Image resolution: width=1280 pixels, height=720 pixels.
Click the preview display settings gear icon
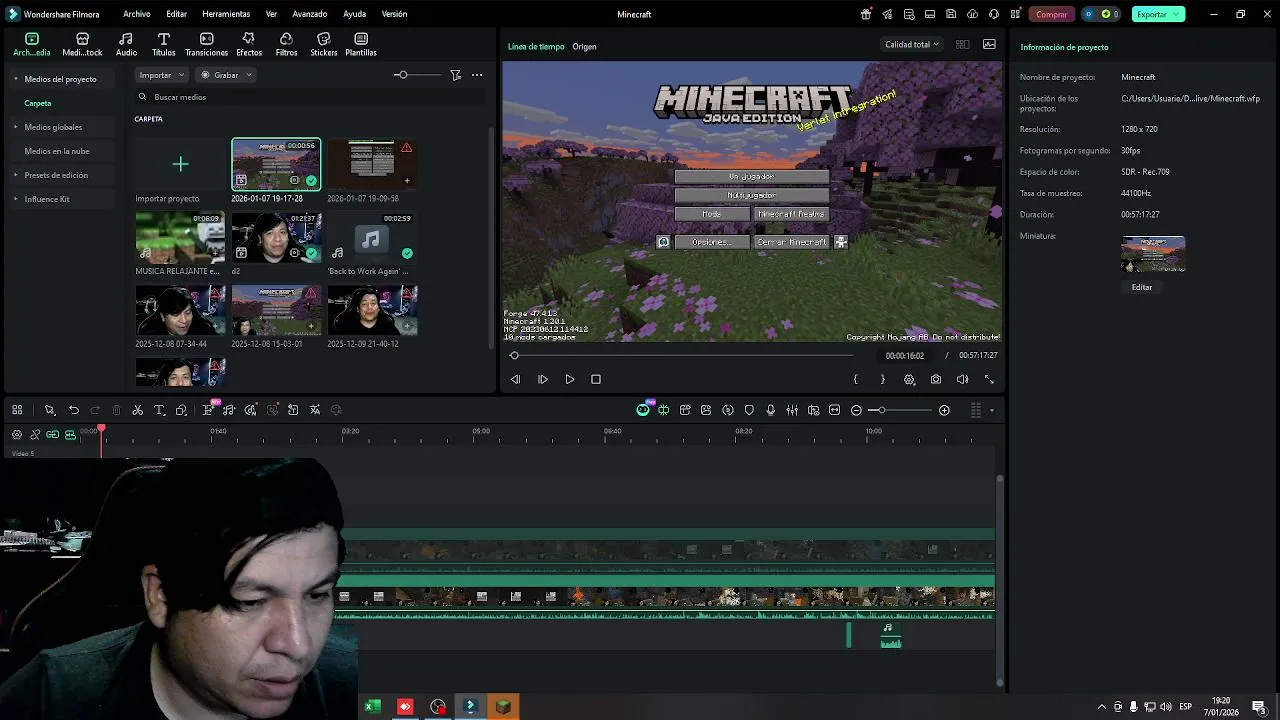(x=909, y=380)
